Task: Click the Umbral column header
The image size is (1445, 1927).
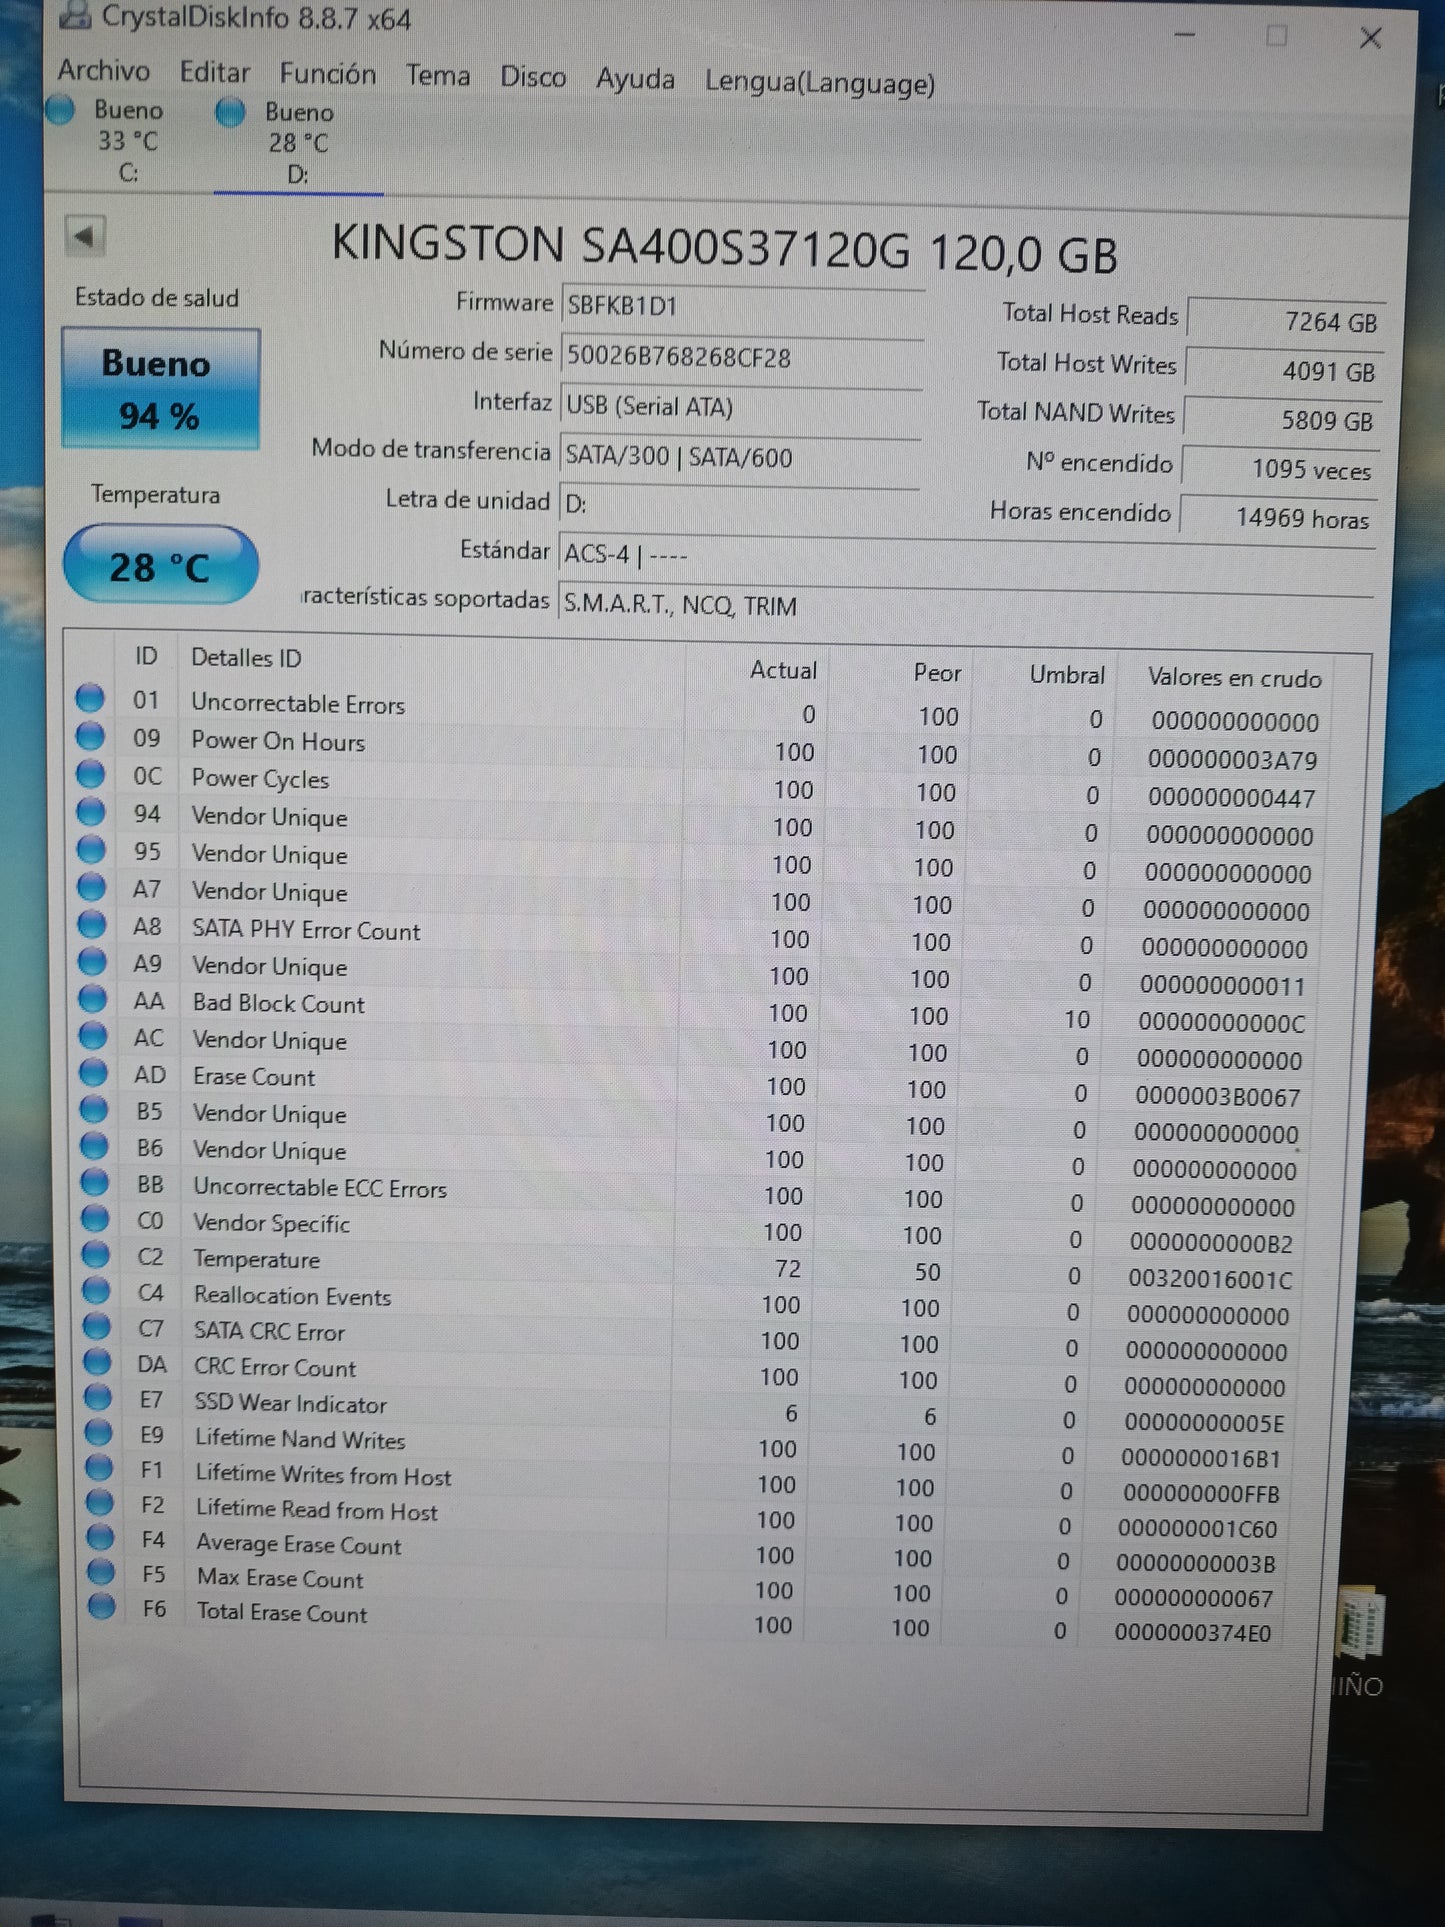Action: (1067, 675)
